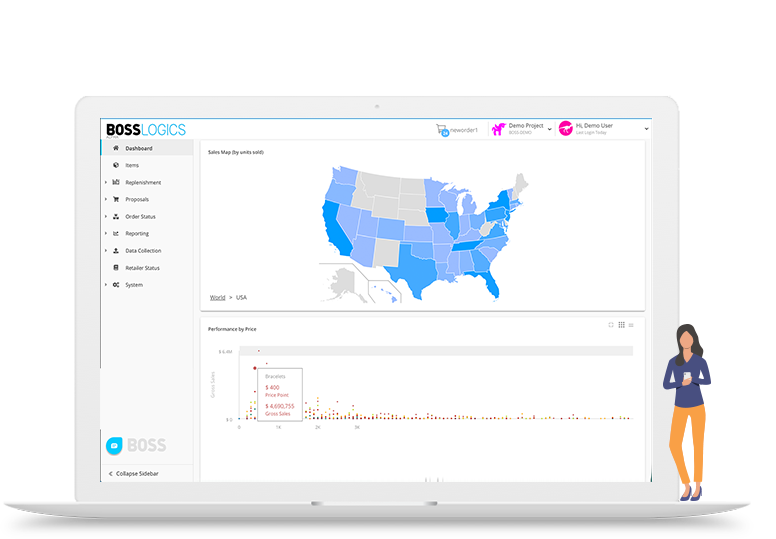Click the Dashboard home icon
Image resolution: width=776 pixels, height=539 pixels.
click(116, 148)
